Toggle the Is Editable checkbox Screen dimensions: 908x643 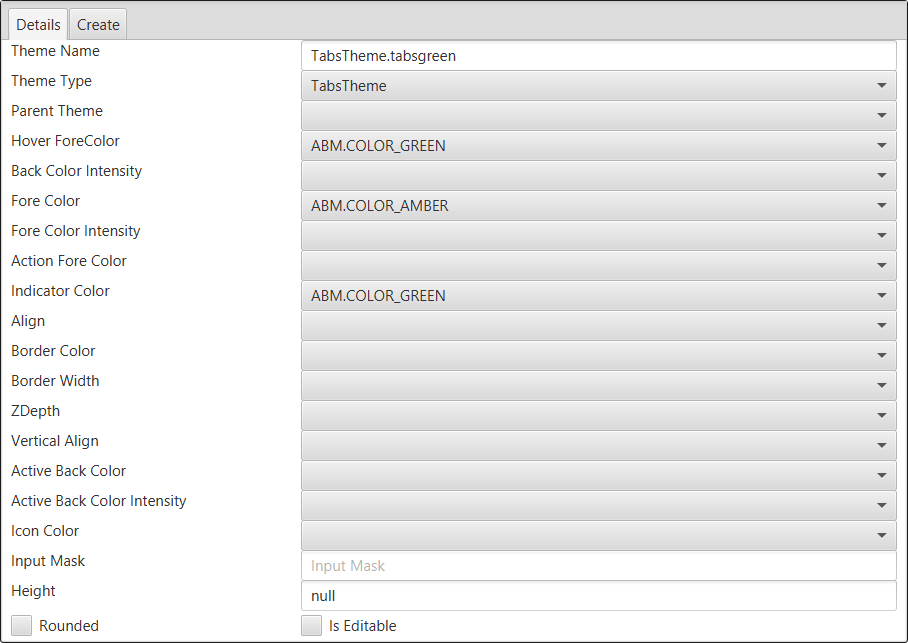point(312,626)
